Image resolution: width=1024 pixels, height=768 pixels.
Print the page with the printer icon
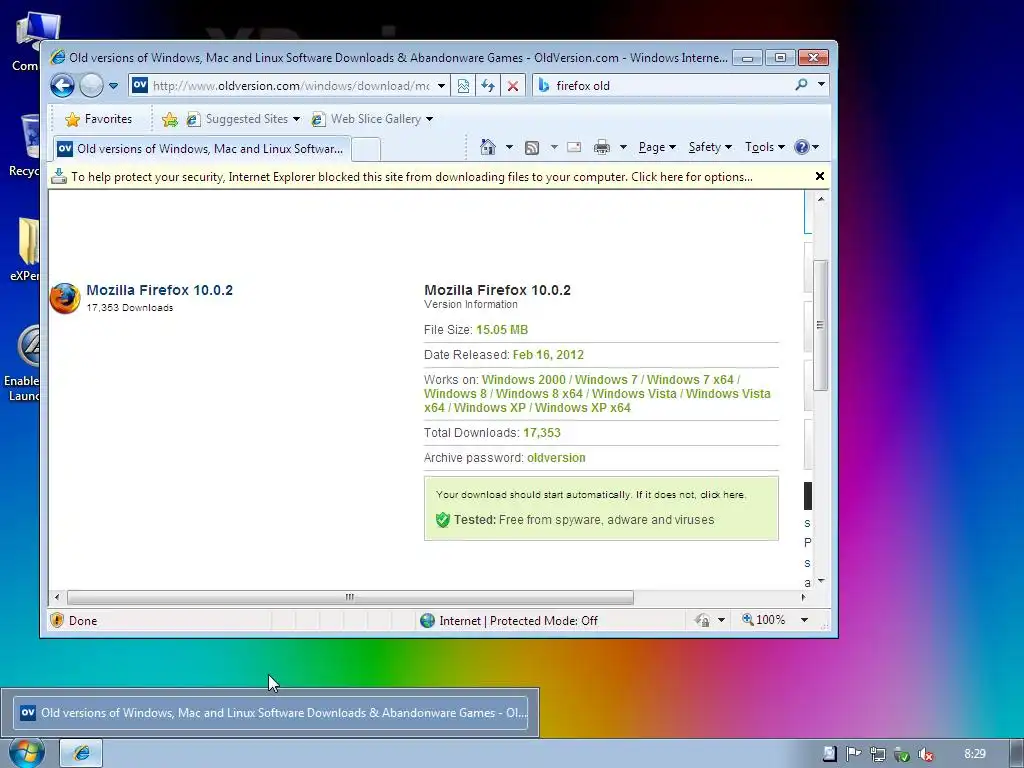coord(601,147)
